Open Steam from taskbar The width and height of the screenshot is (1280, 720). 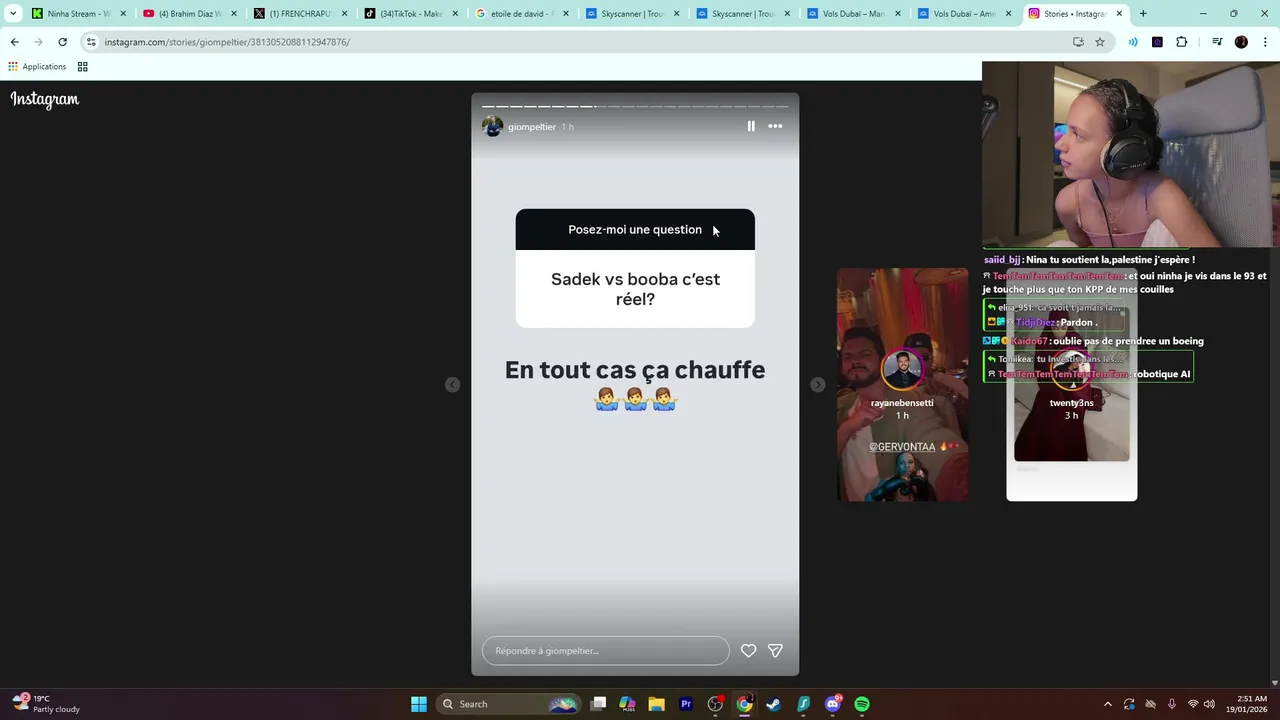click(x=773, y=704)
